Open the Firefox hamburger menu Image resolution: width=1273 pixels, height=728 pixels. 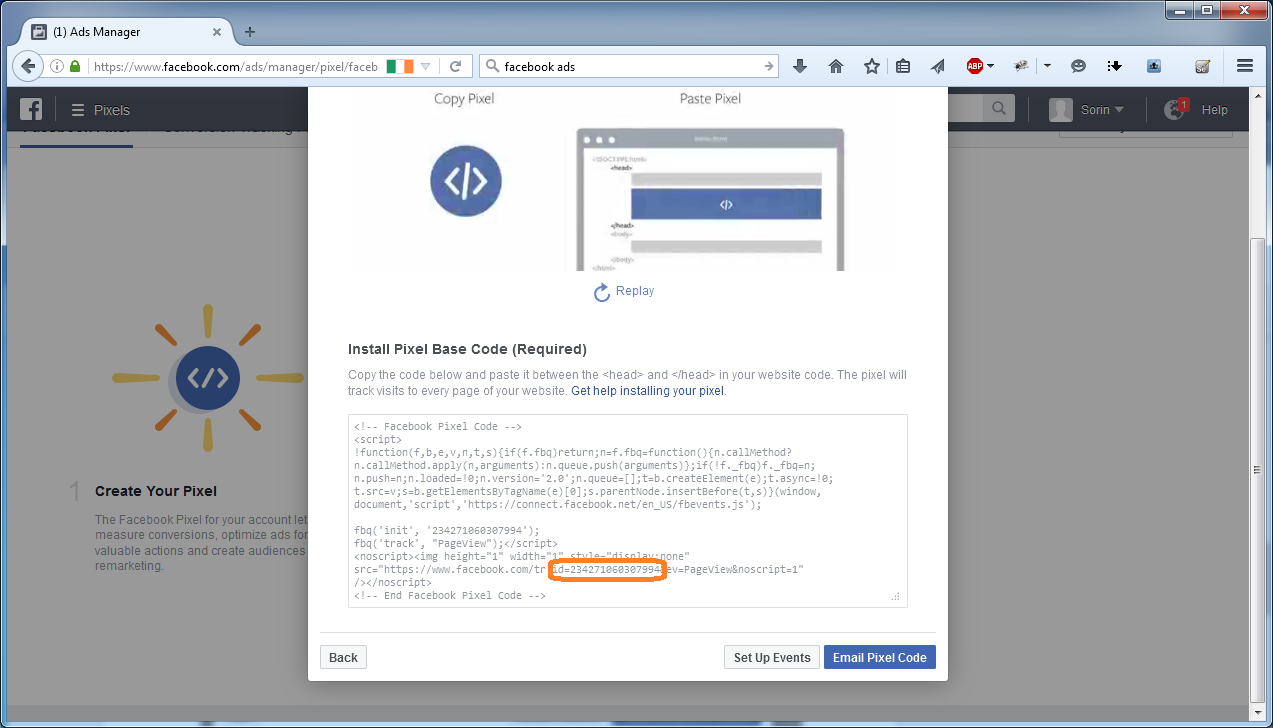coord(1245,66)
